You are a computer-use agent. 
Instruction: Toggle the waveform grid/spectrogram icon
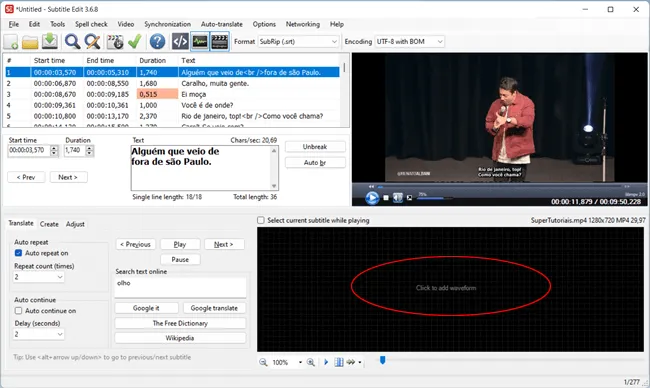339,362
